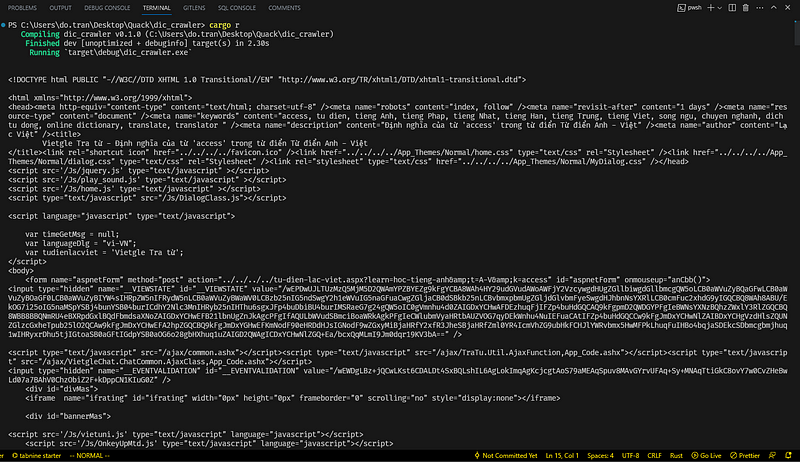The width and height of the screenshot is (800, 462).
Task: Change indentation via Spaces: 4
Action: [600, 455]
